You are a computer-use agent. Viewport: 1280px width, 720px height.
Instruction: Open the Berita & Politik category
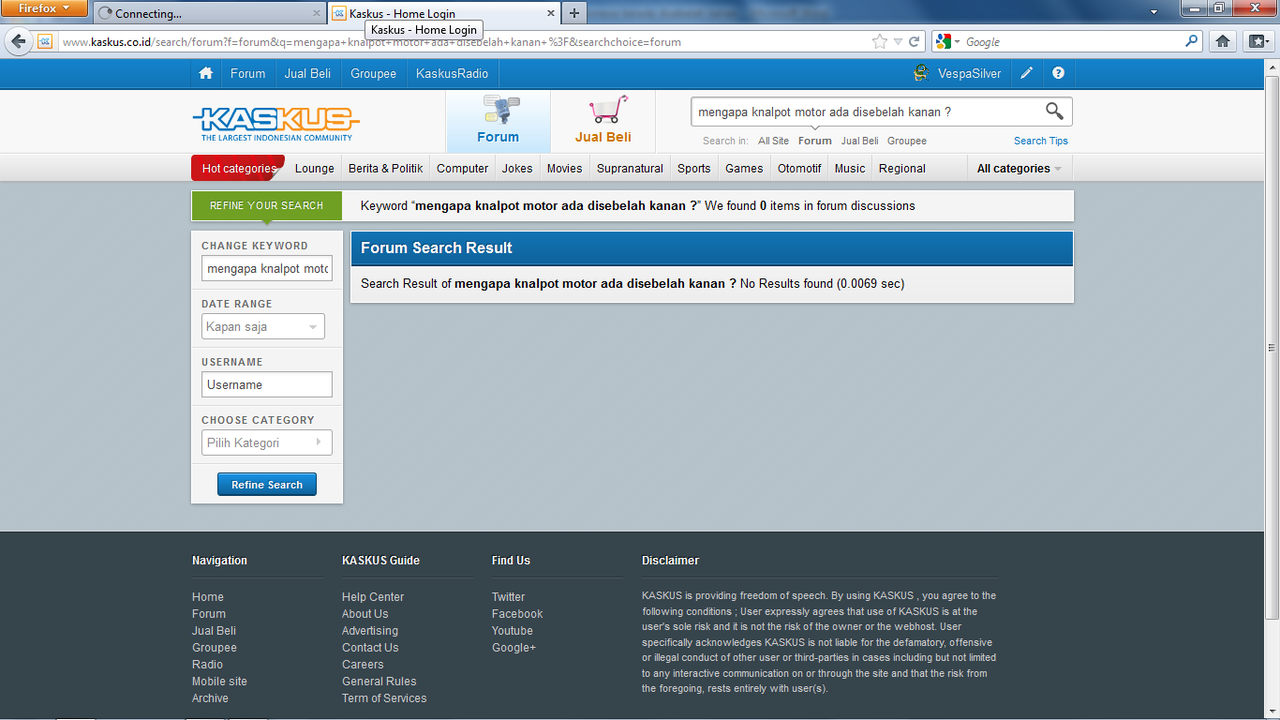point(386,168)
